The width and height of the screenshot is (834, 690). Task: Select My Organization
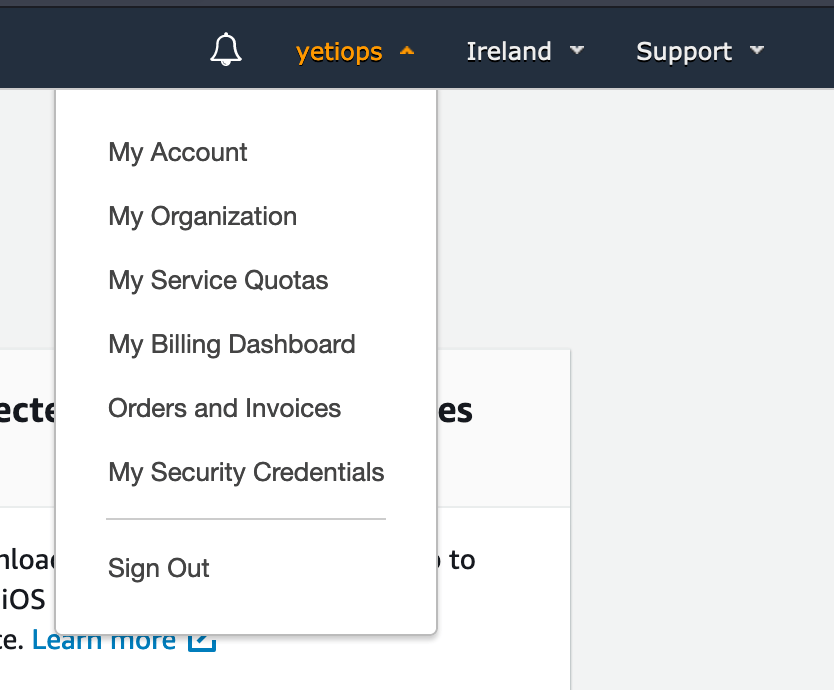202,216
